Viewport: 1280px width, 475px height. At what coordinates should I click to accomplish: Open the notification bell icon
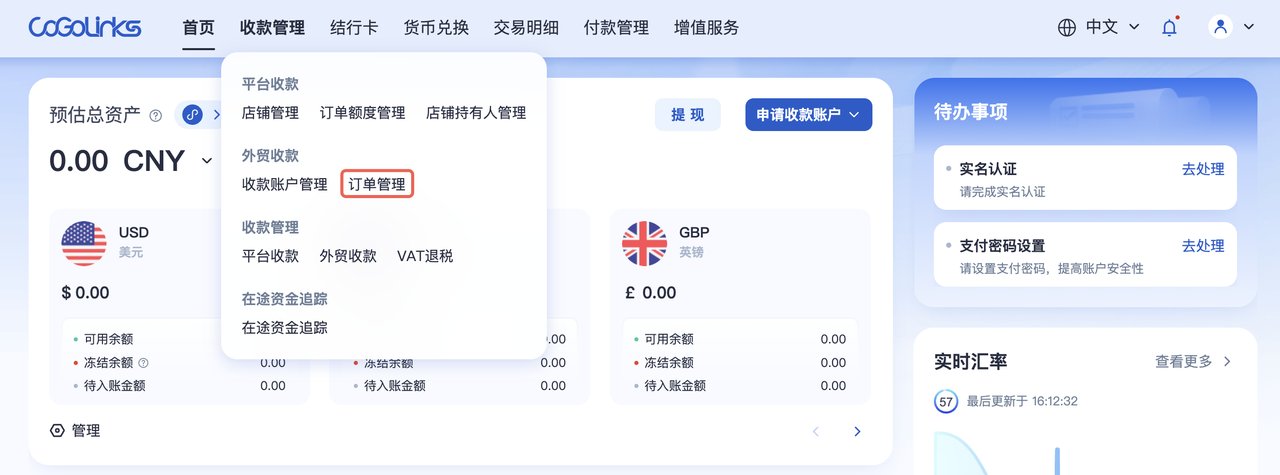(x=1169, y=27)
